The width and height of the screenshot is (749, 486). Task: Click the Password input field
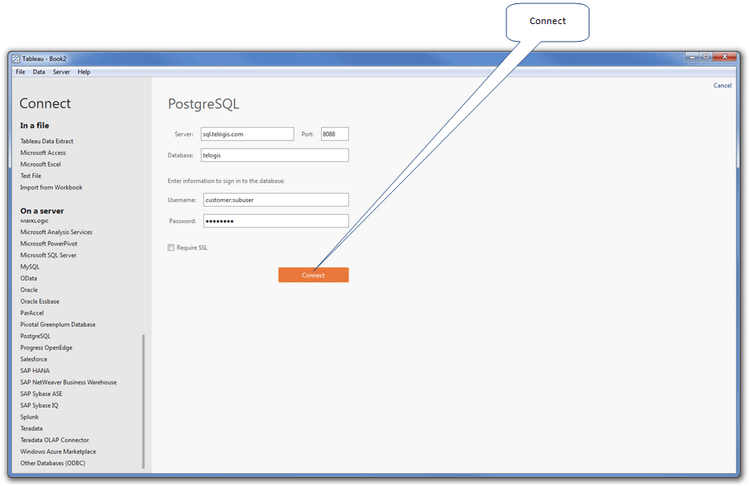(276, 221)
